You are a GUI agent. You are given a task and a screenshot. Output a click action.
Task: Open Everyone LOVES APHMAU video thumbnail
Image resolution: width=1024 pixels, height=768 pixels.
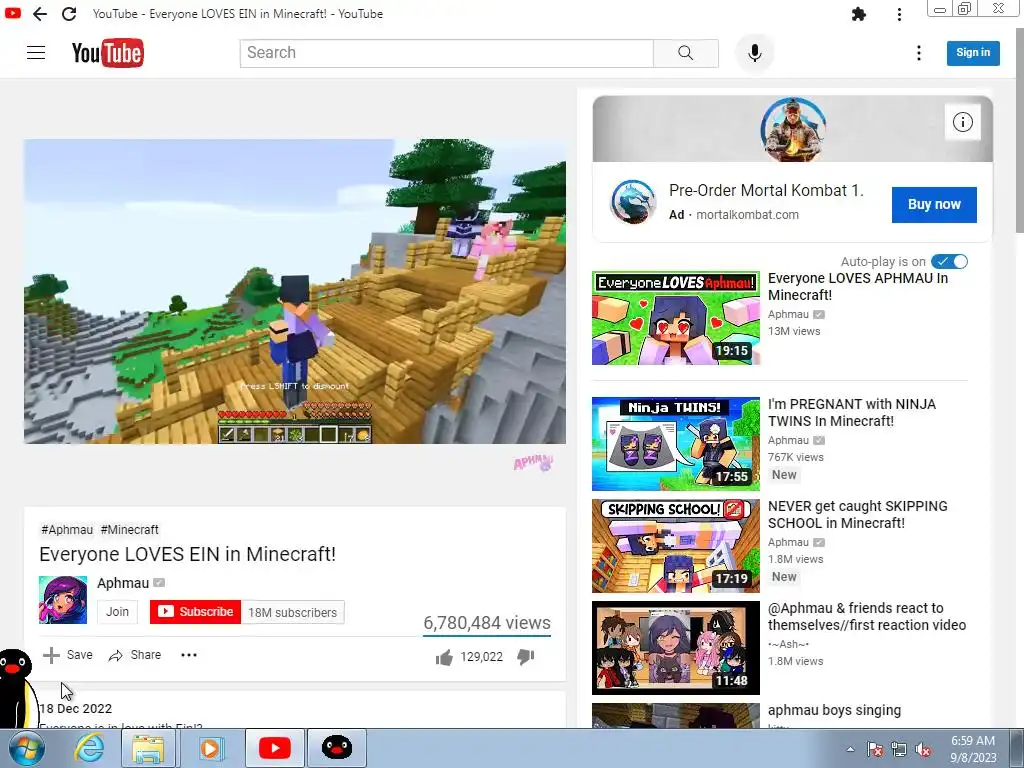676,318
